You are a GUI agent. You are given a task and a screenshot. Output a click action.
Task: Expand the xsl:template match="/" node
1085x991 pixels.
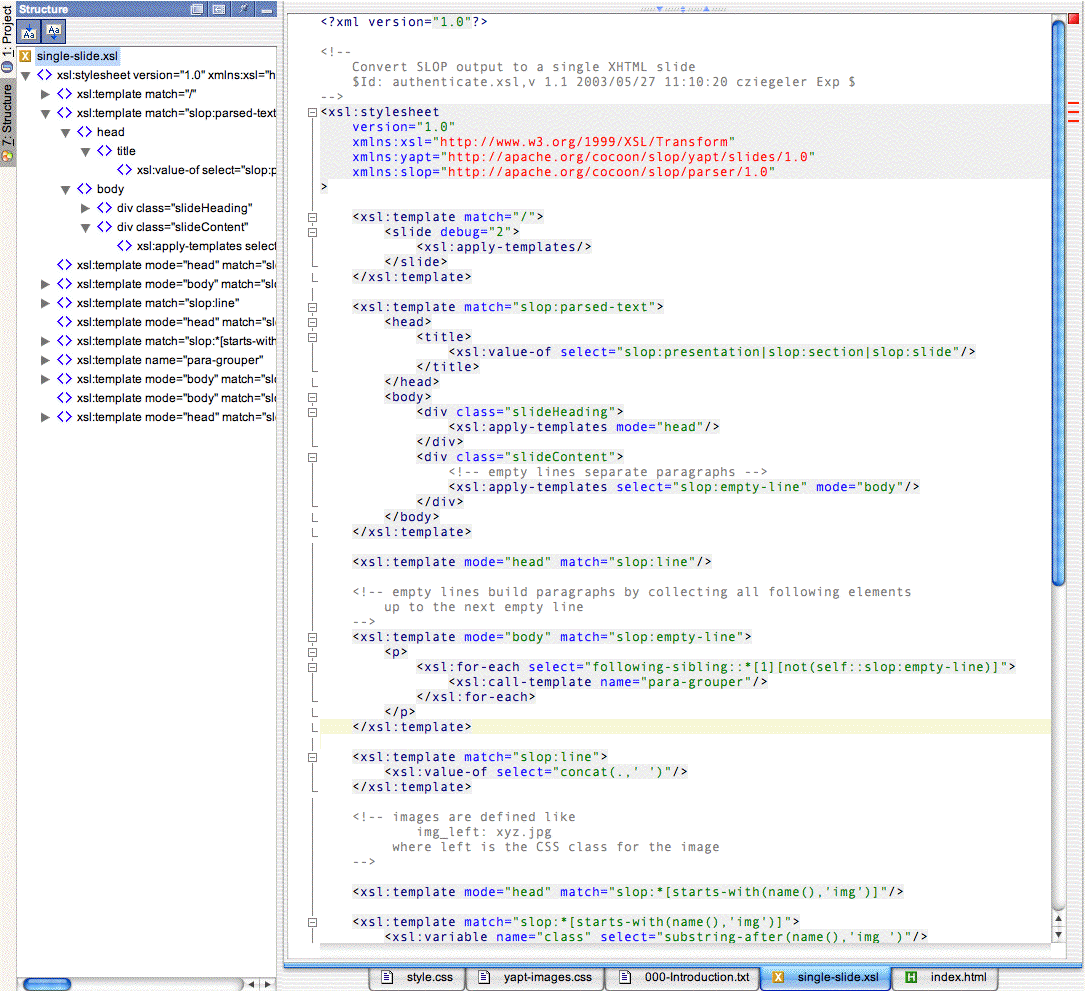(x=45, y=94)
